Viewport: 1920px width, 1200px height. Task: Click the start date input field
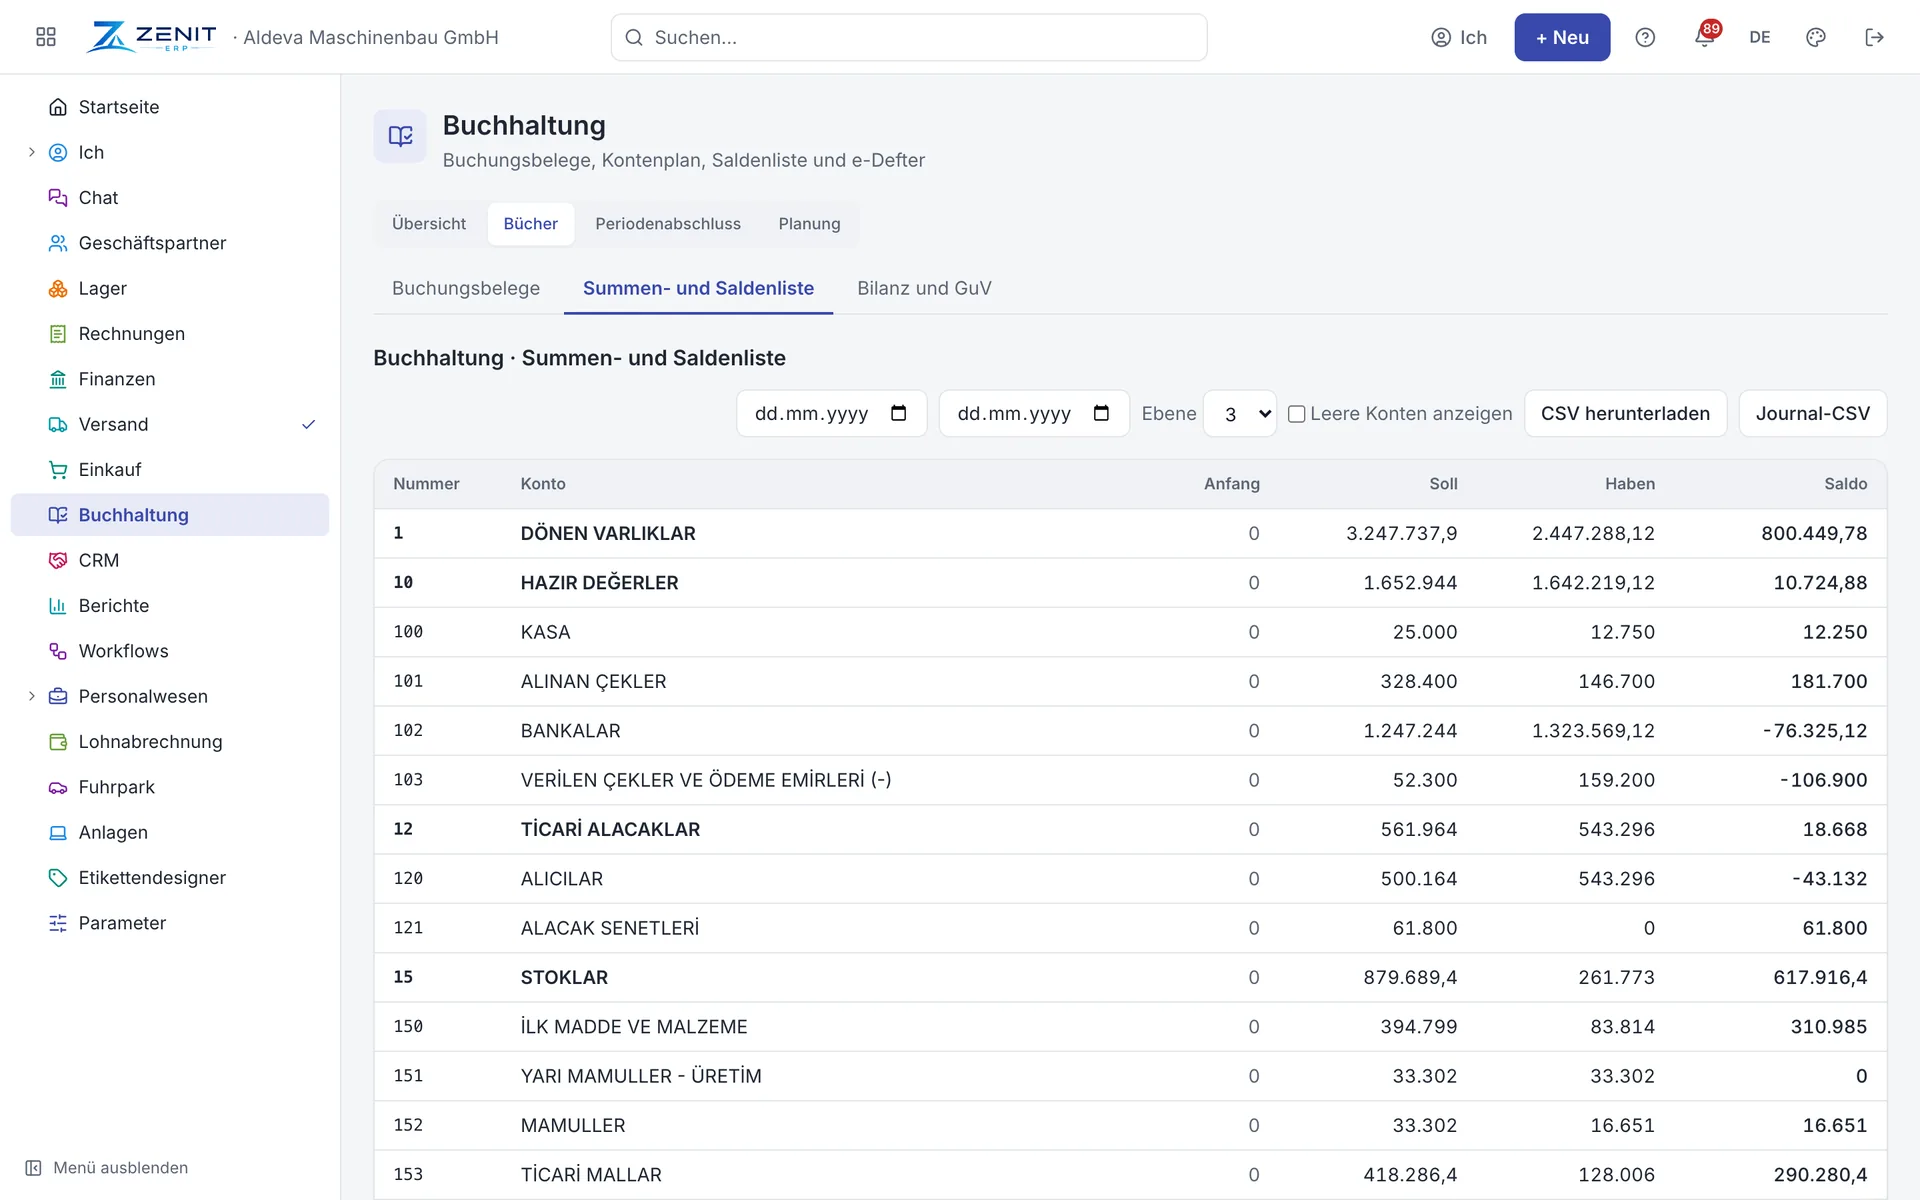(x=831, y=413)
